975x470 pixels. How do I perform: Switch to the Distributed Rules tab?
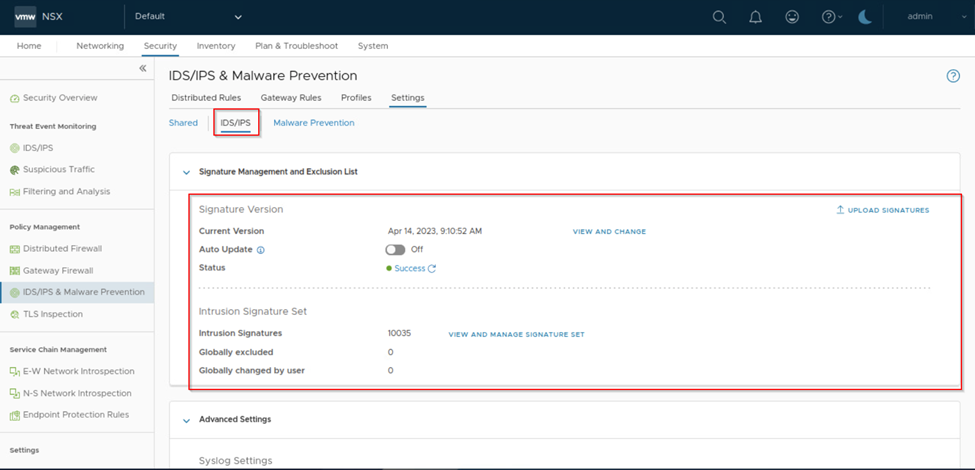(x=206, y=98)
